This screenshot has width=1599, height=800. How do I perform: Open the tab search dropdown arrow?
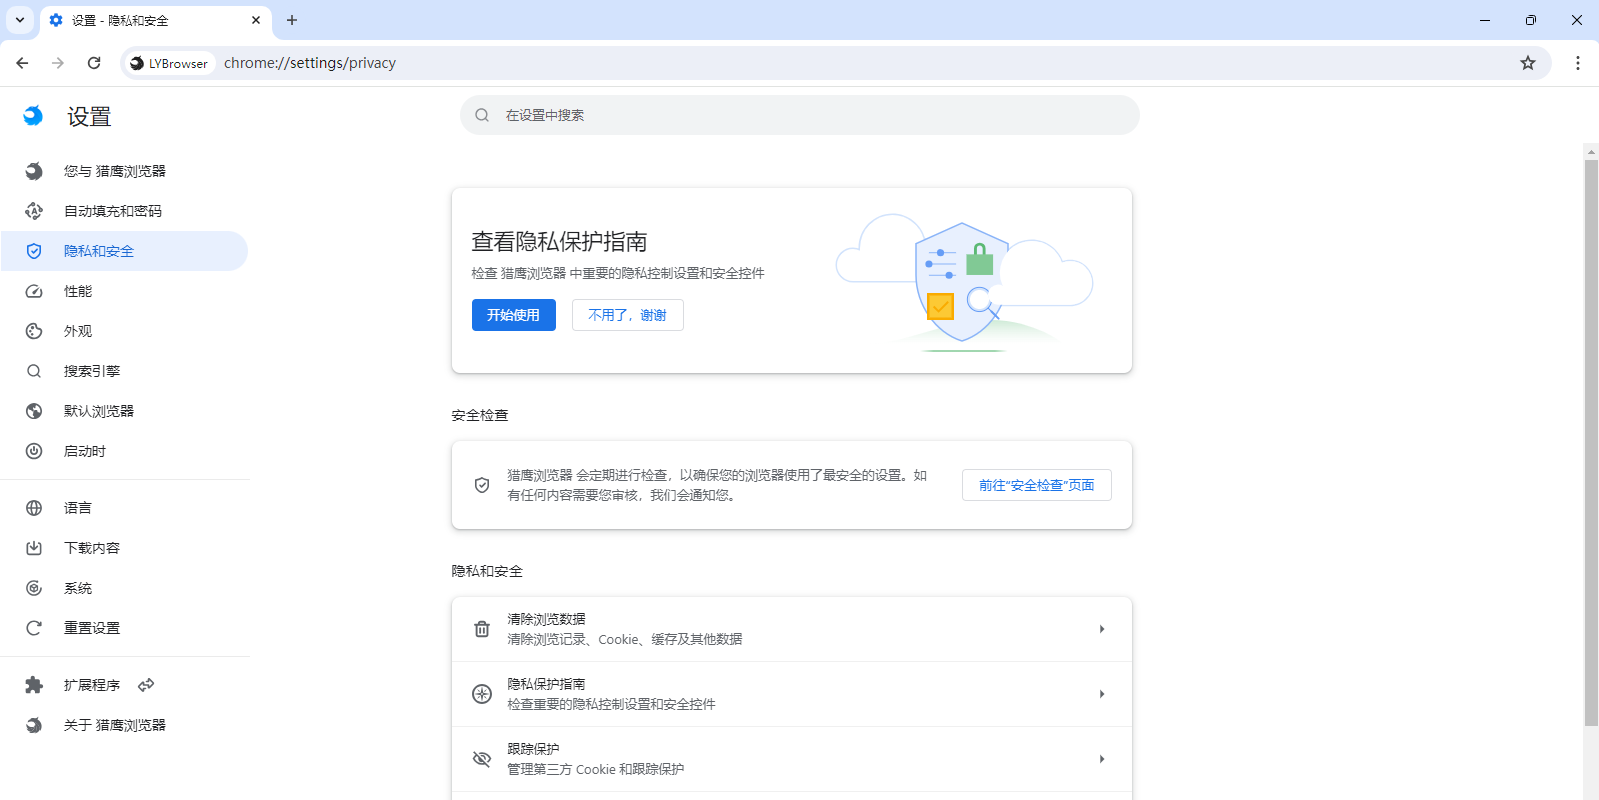[x=20, y=20]
